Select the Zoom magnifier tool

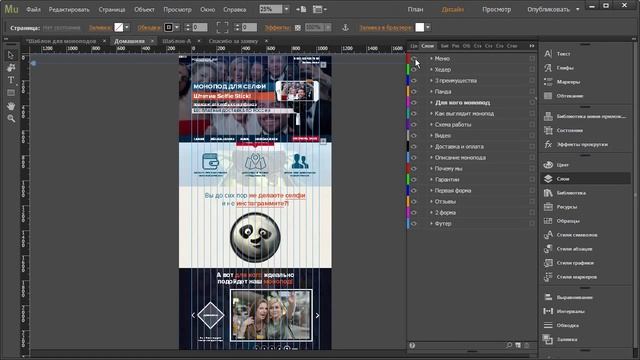click(11, 119)
